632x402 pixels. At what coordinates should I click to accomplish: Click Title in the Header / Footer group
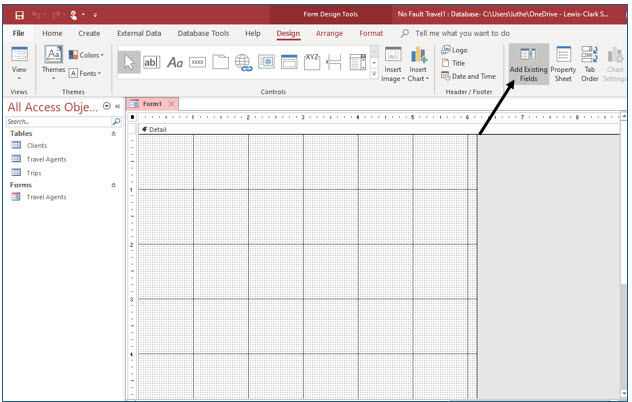(x=453, y=63)
